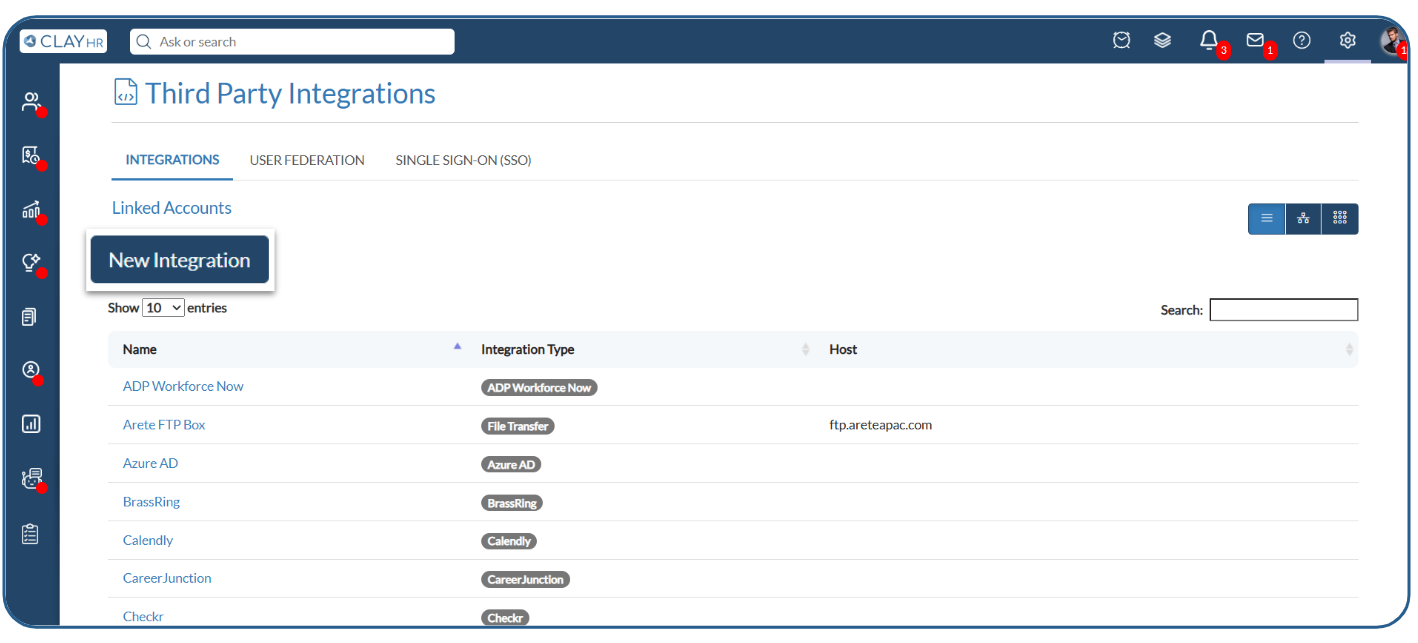Open the Linked Accounts link
This screenshot has width=1418, height=643.
172,208
